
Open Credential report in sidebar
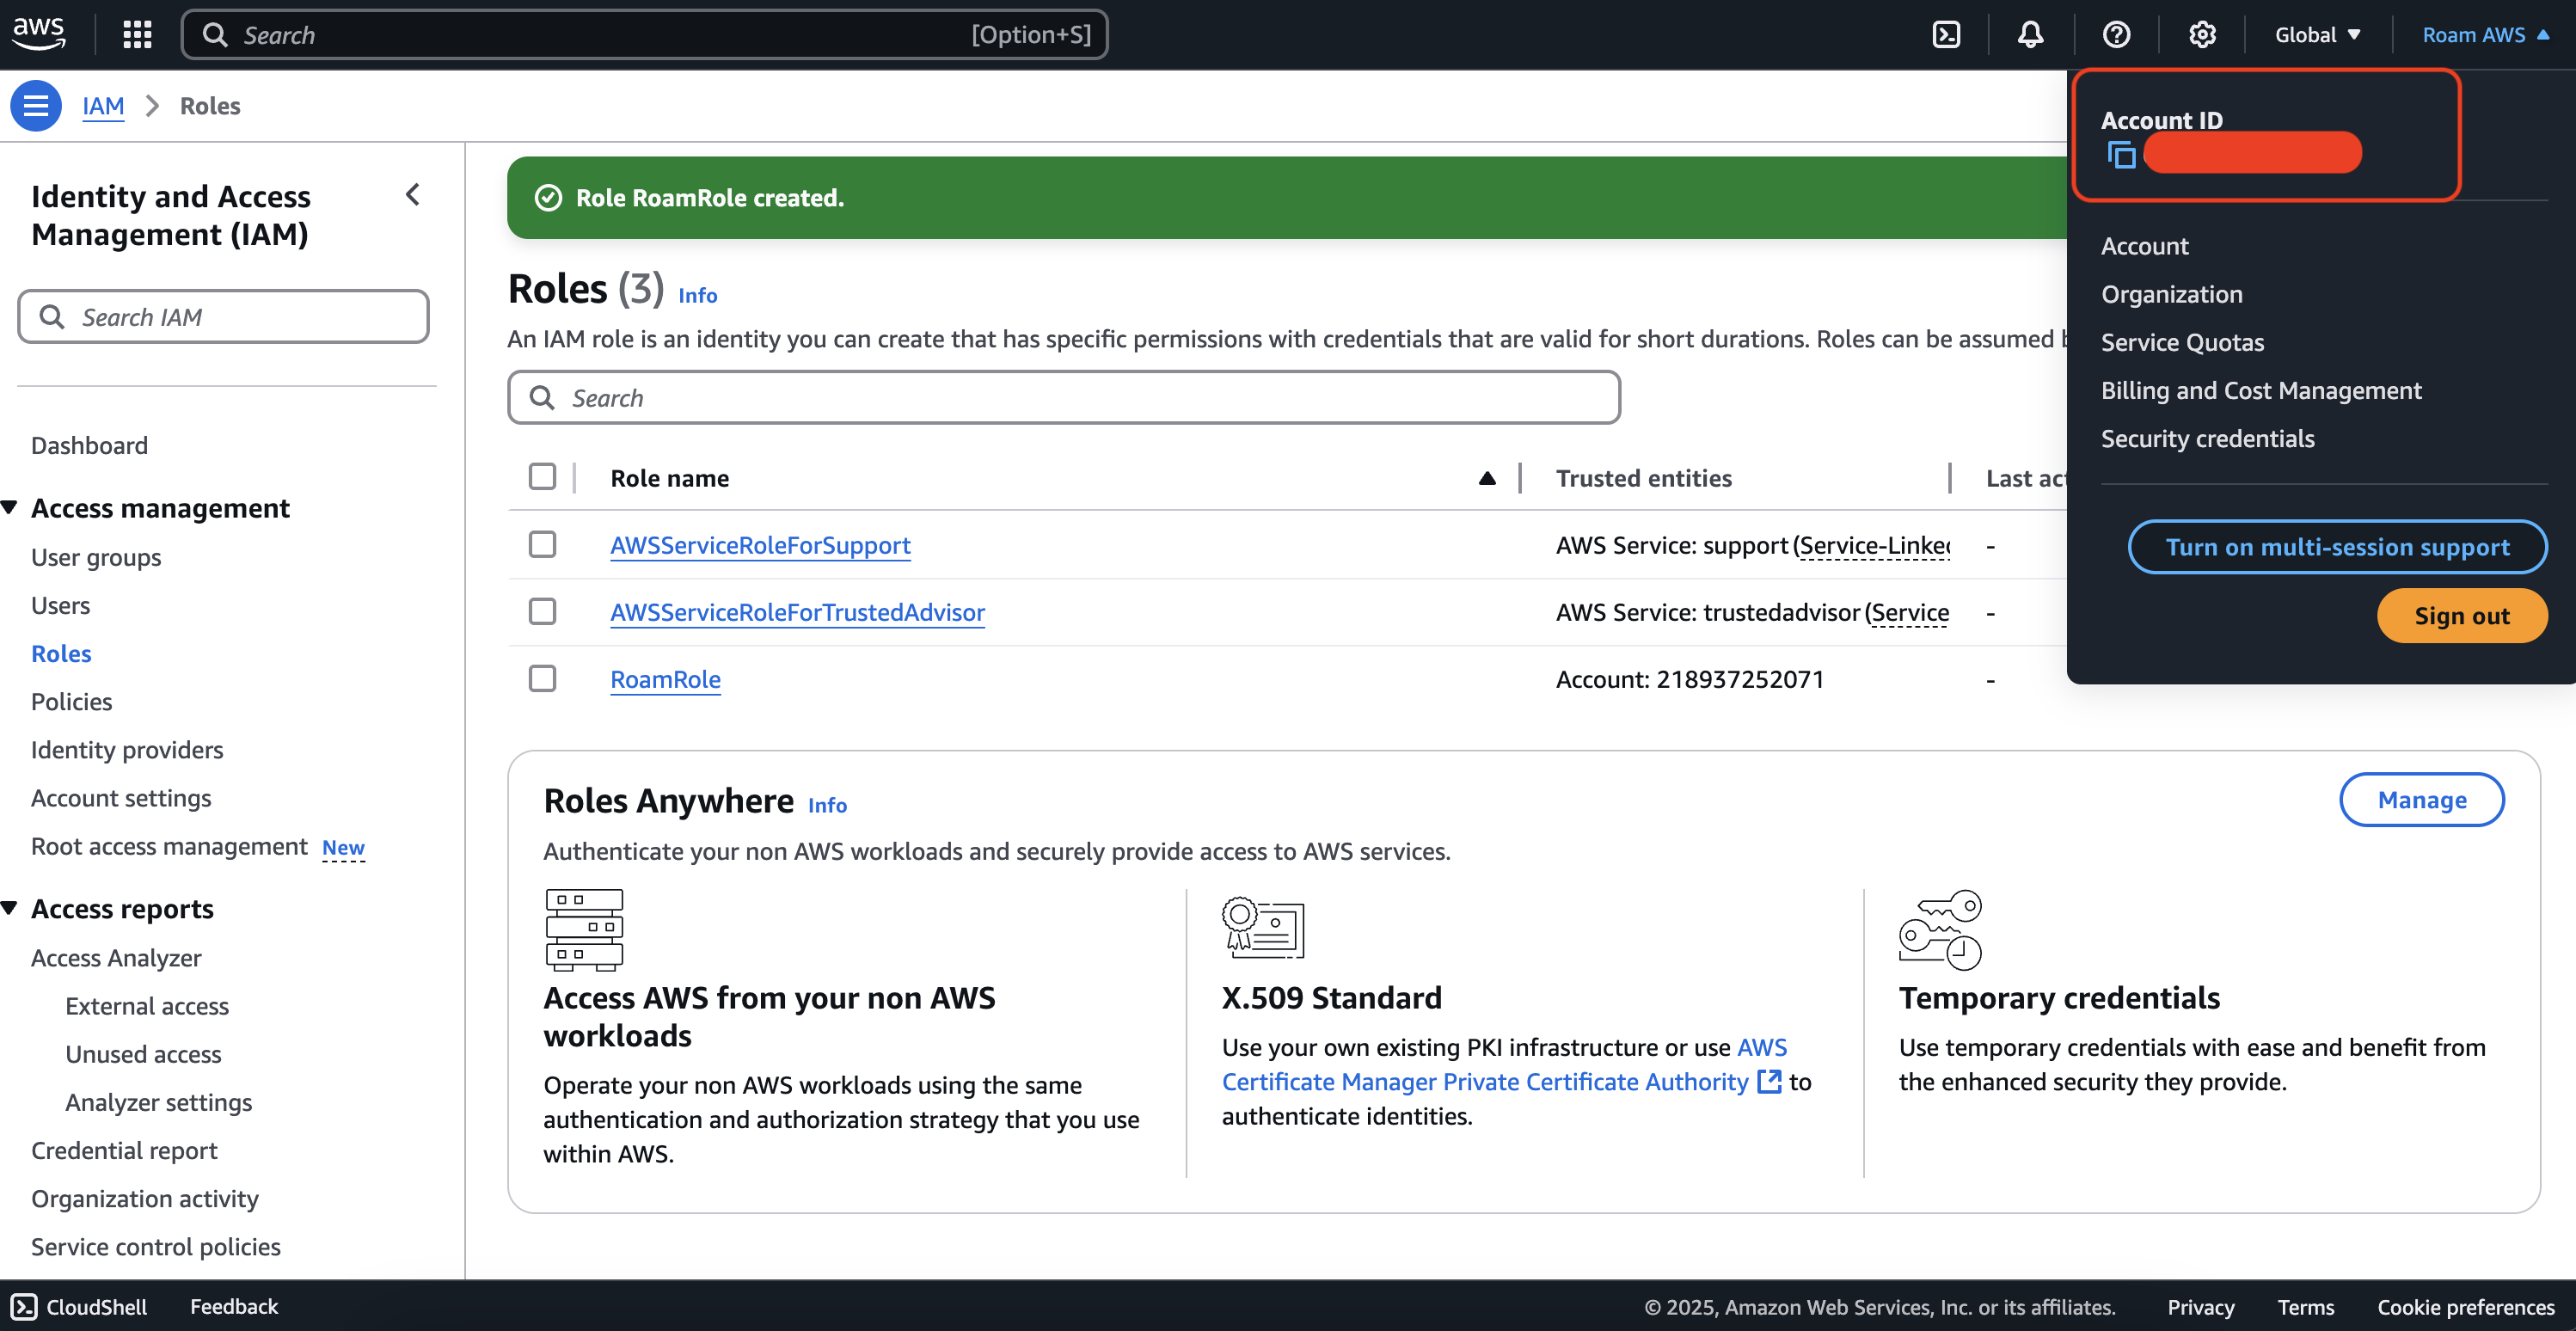click(x=124, y=1150)
